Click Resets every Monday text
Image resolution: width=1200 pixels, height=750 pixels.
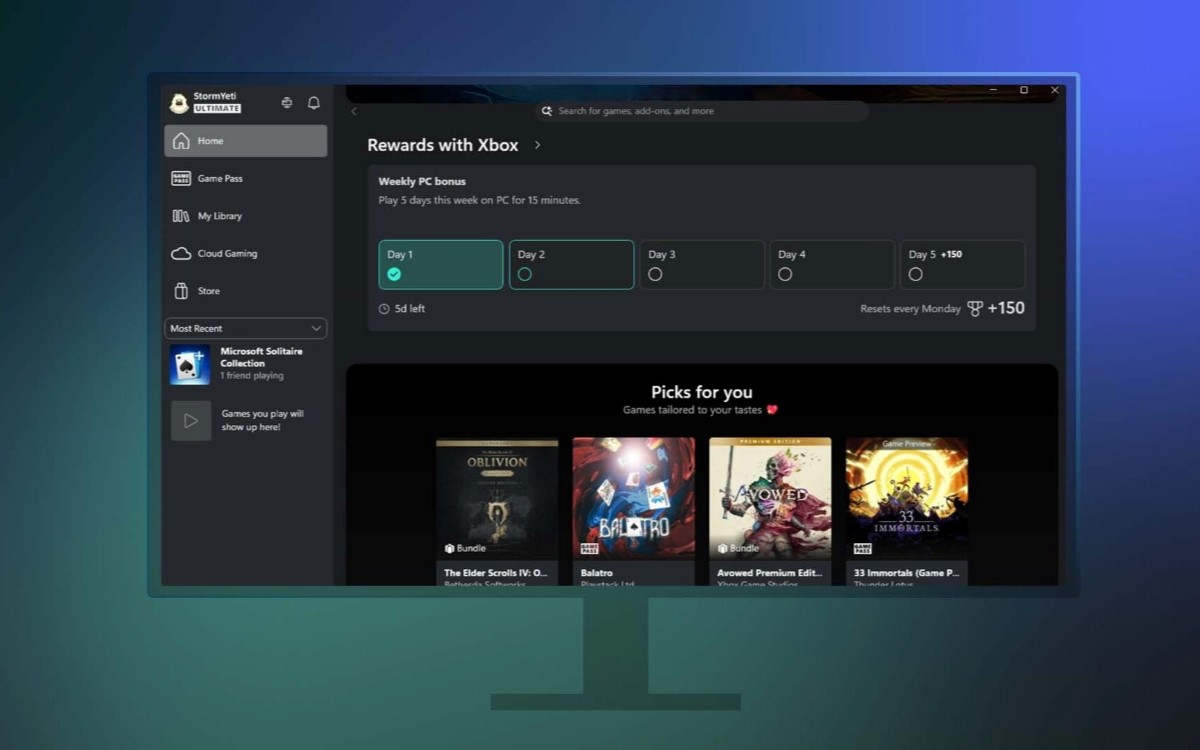click(910, 309)
